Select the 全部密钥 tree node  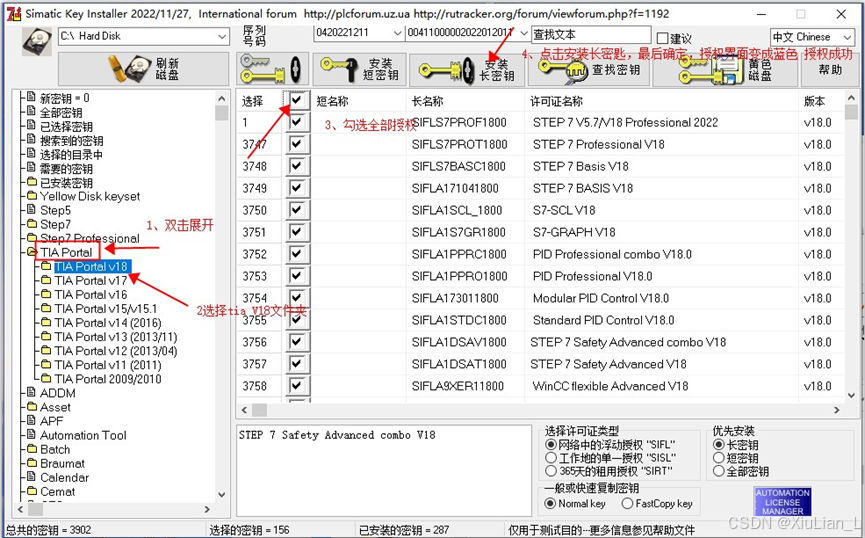click(61, 113)
